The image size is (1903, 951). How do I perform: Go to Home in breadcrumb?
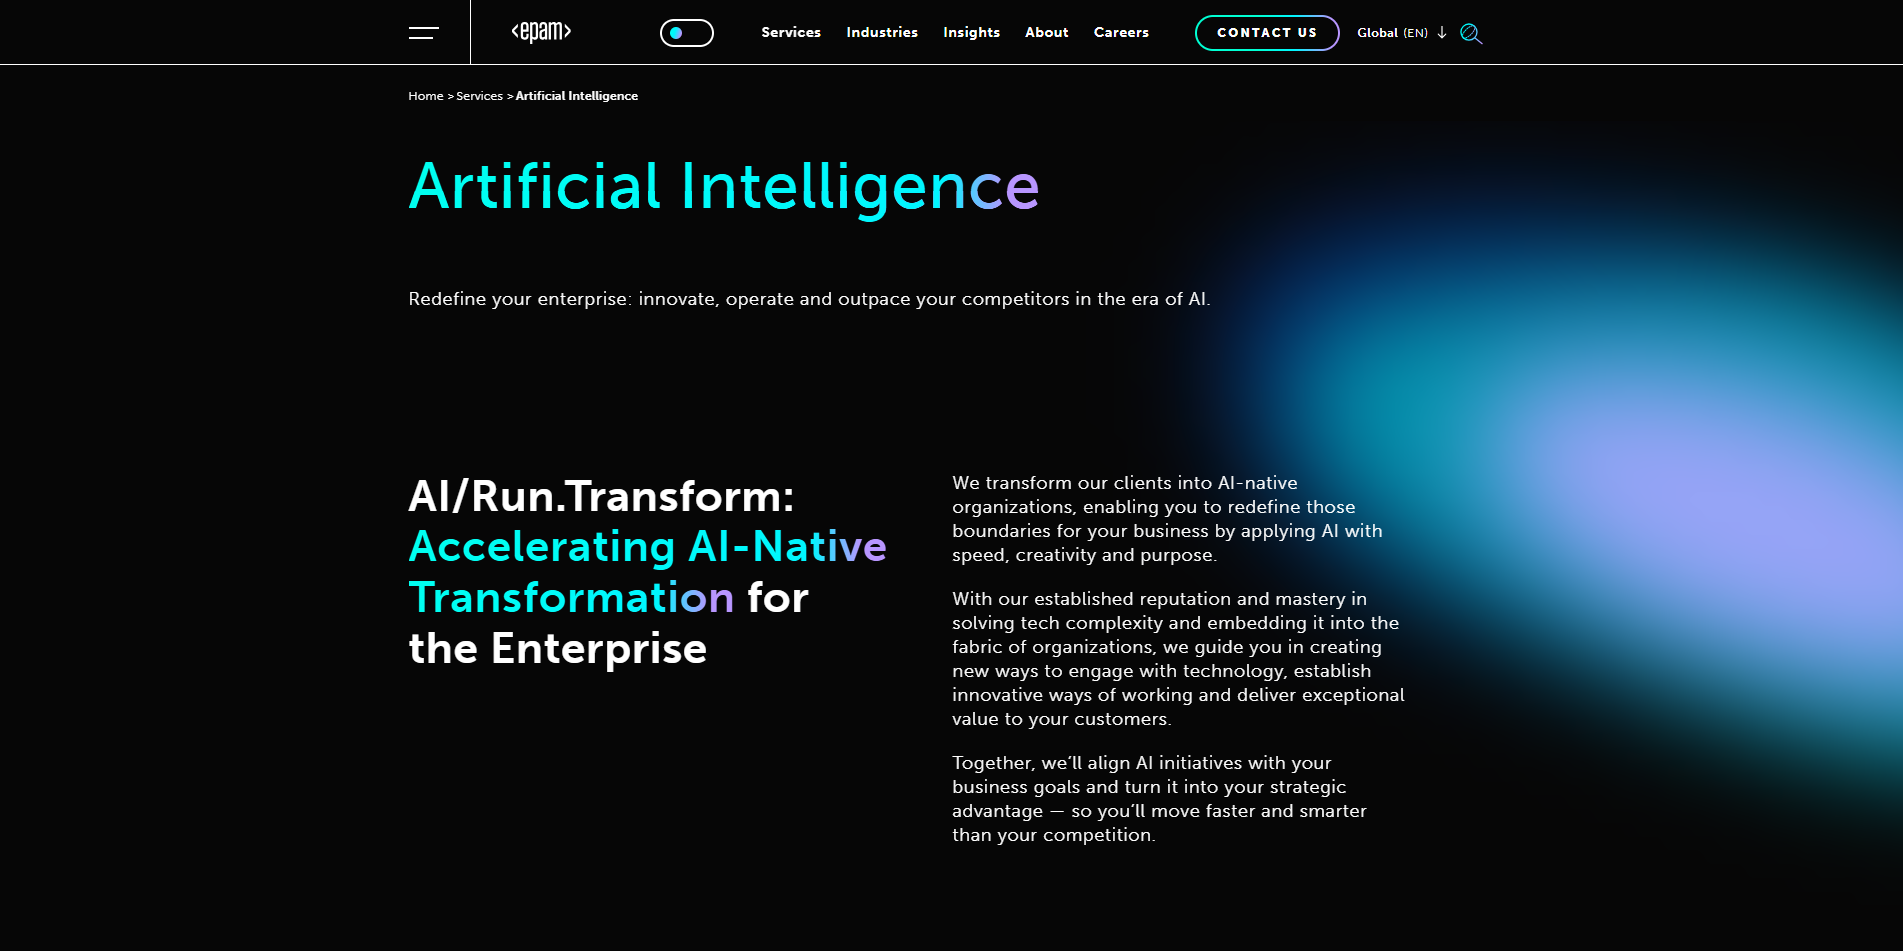(426, 96)
